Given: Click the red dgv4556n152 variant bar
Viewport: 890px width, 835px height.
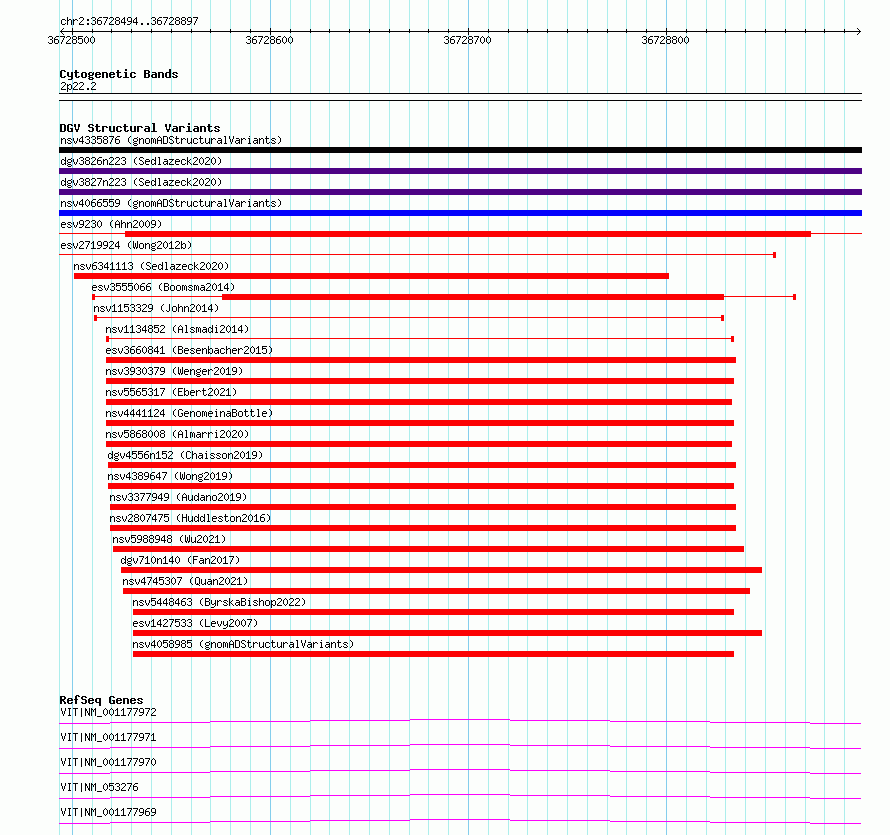Looking at the screenshot, I should (422, 465).
